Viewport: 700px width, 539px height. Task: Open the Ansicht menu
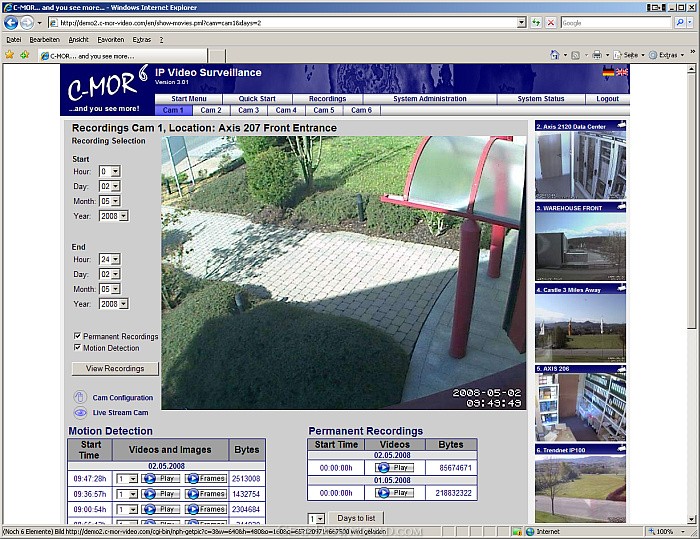pos(79,40)
